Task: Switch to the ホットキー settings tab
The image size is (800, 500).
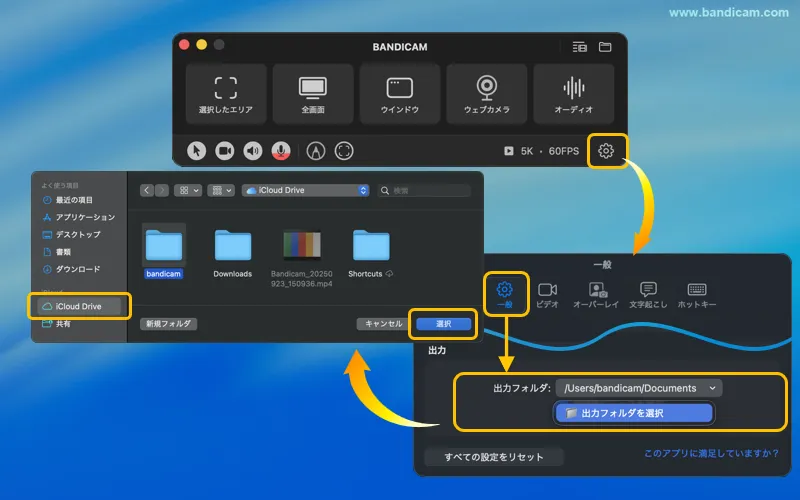Action: click(697, 295)
